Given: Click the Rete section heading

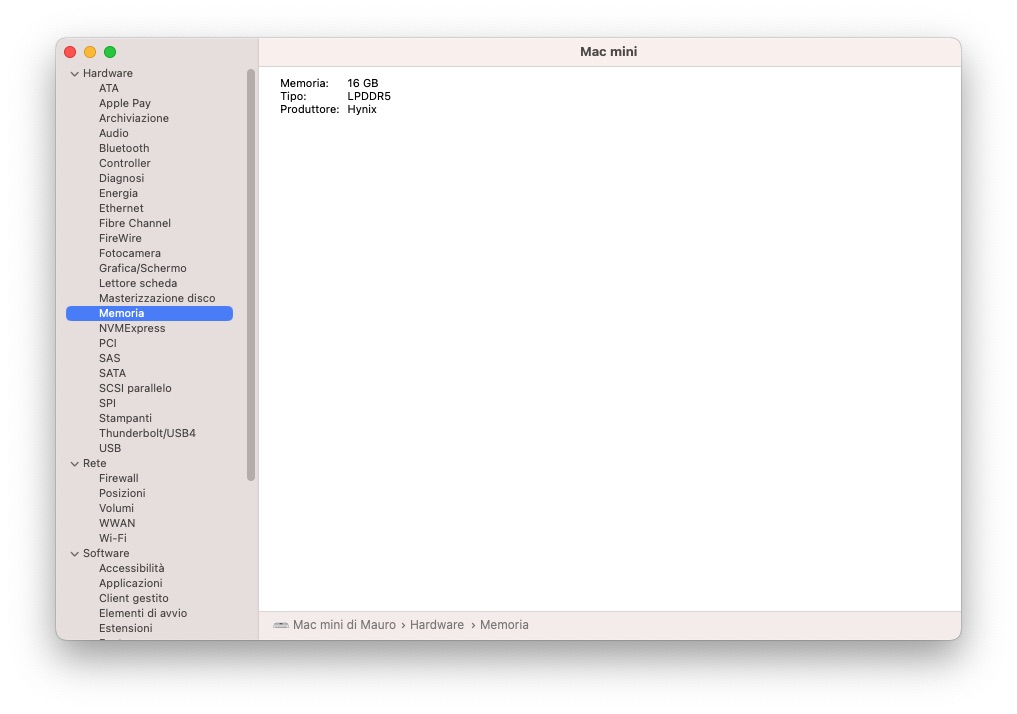Looking at the screenshot, I should point(94,463).
